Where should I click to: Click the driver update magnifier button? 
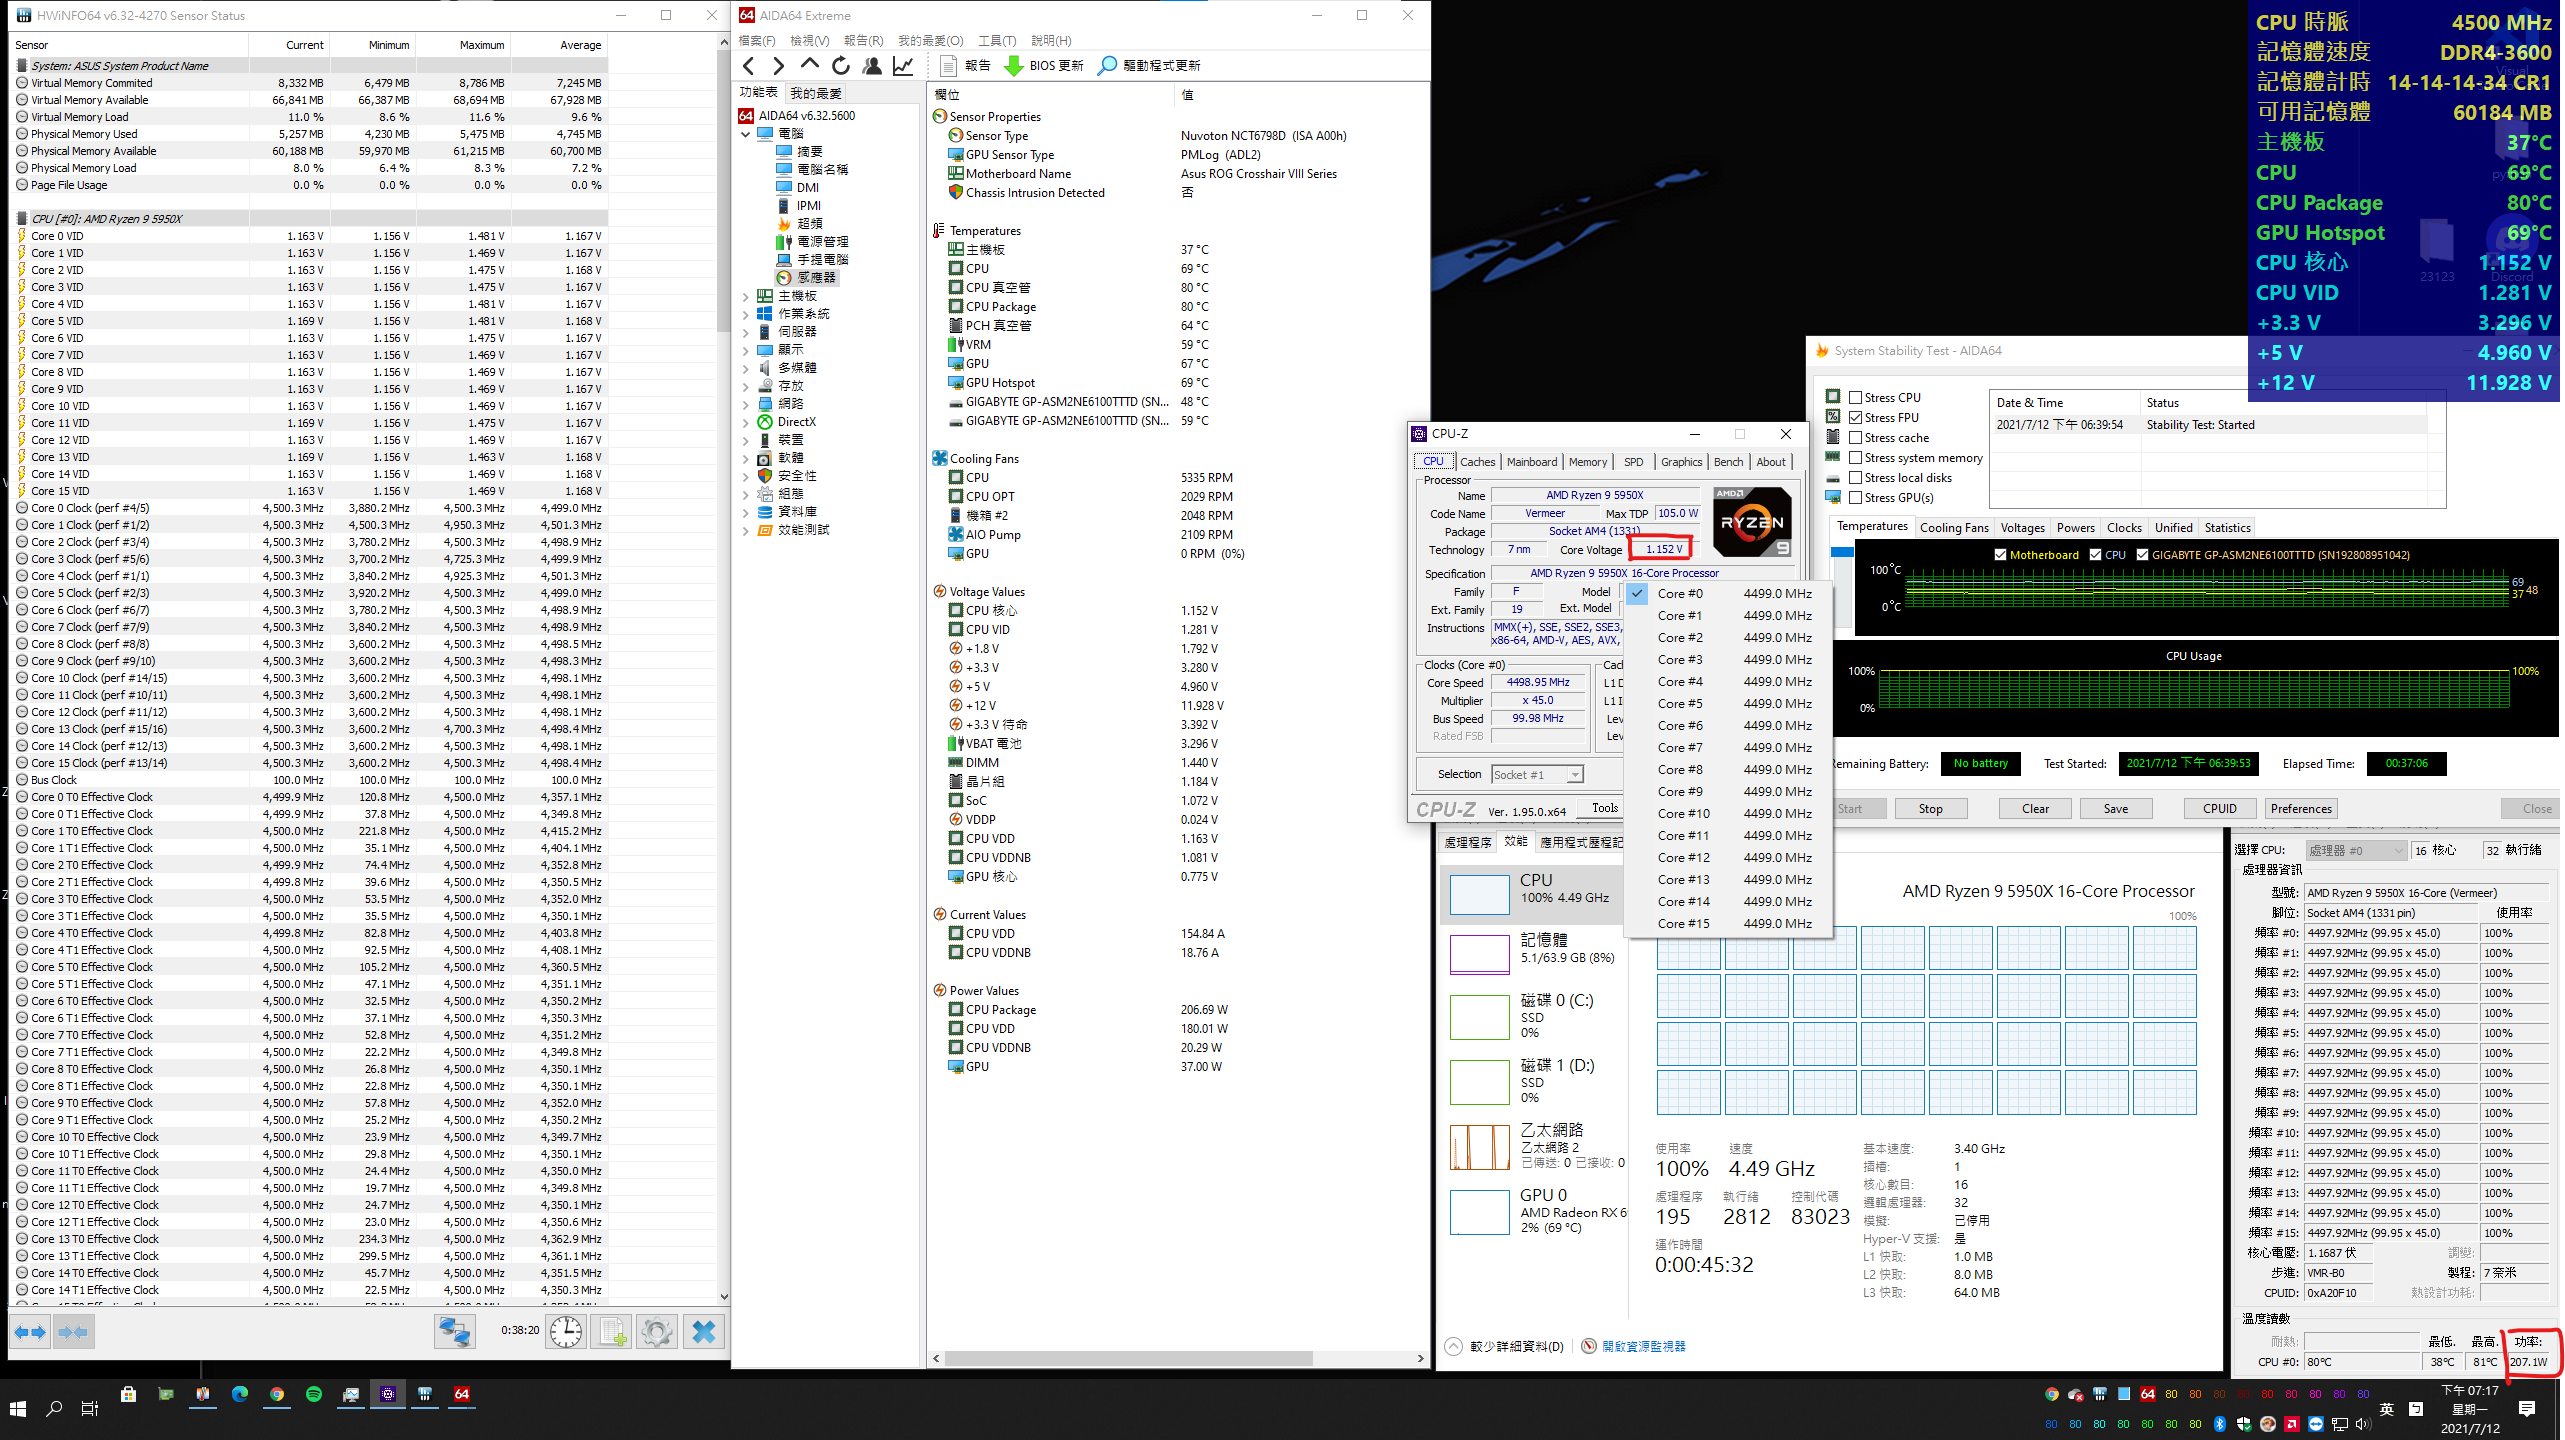[x=1149, y=66]
